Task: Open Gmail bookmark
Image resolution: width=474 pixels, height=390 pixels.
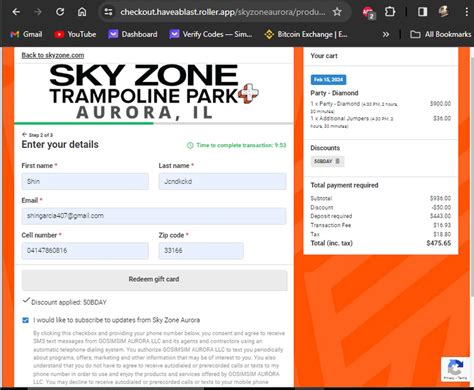Action: (x=26, y=34)
